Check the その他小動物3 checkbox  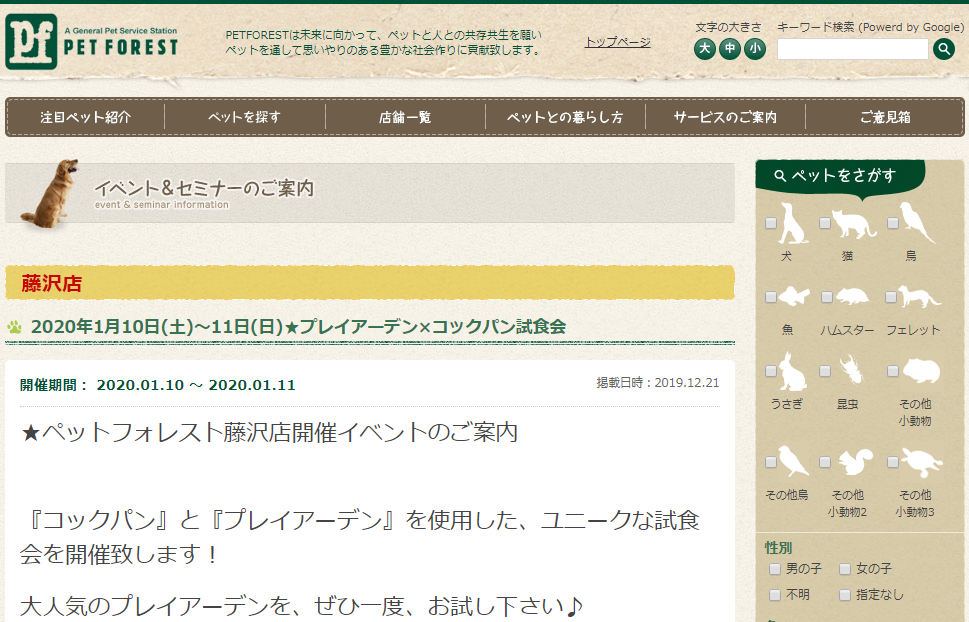coord(893,462)
